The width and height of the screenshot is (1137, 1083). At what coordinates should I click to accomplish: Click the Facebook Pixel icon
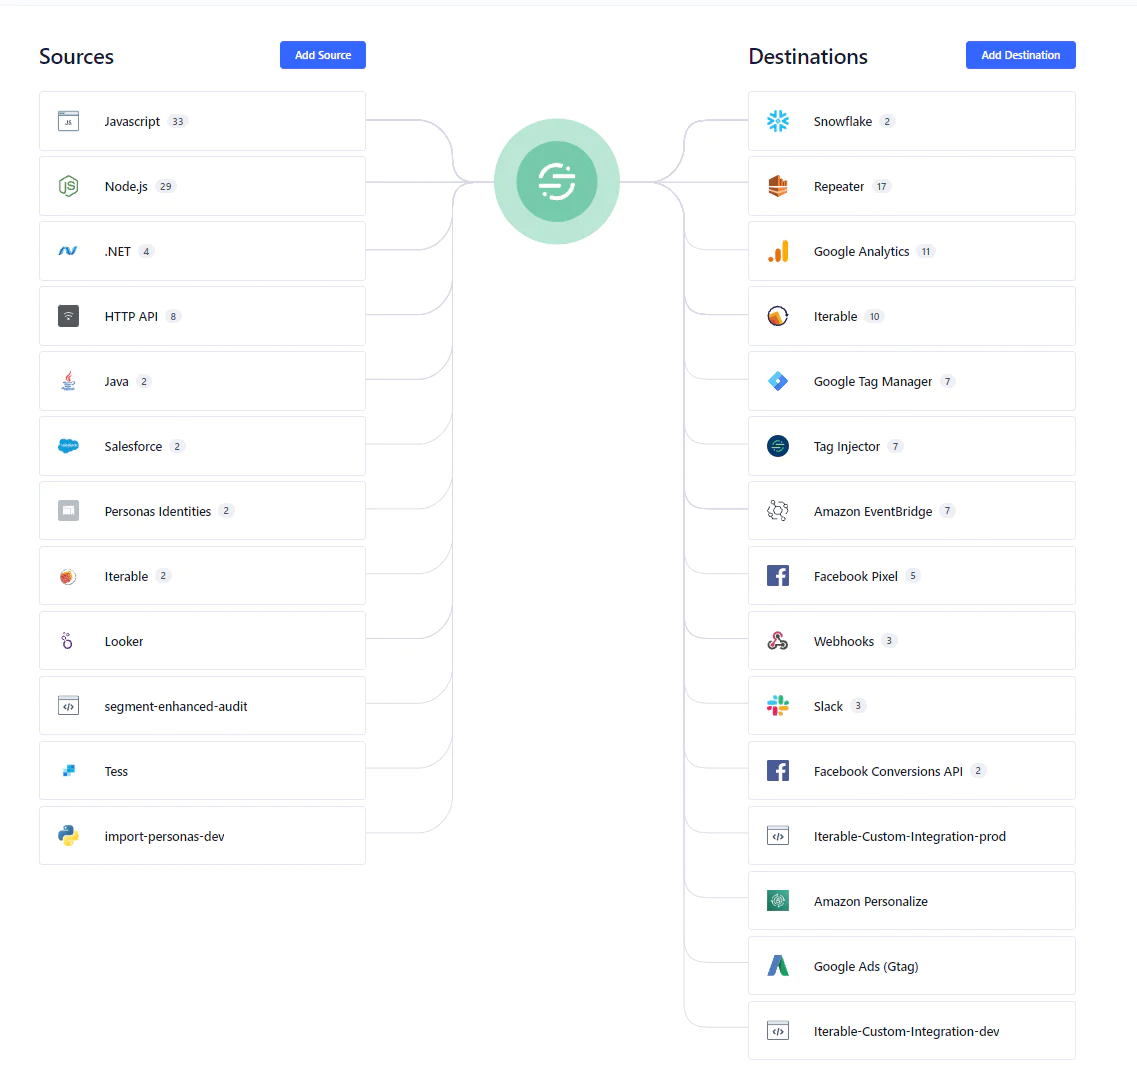click(x=778, y=576)
